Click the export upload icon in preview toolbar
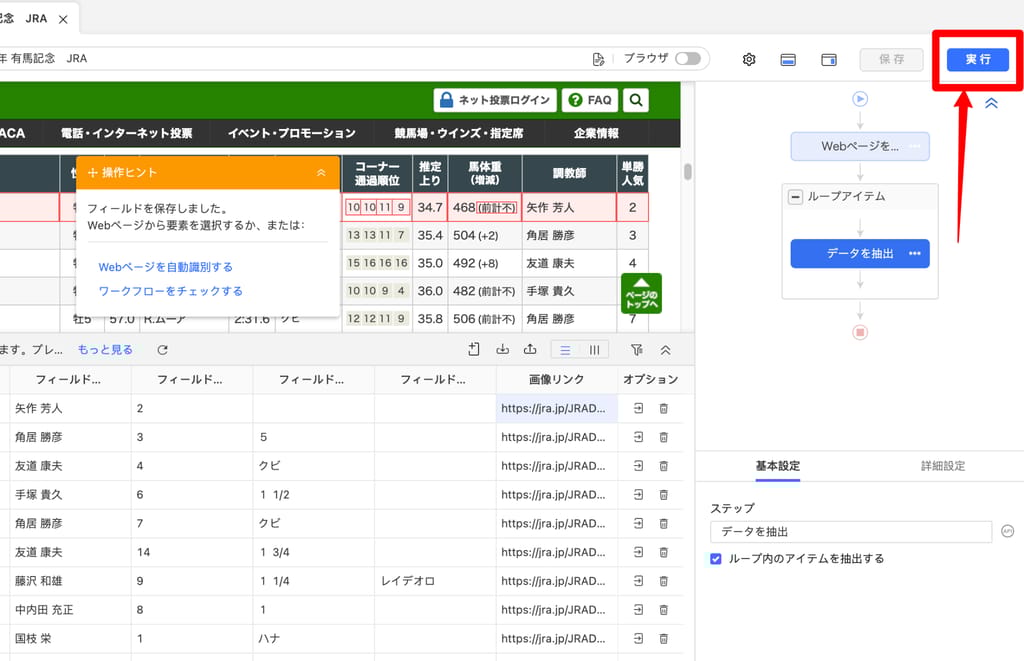Image resolution: width=1024 pixels, height=661 pixels. click(x=530, y=349)
